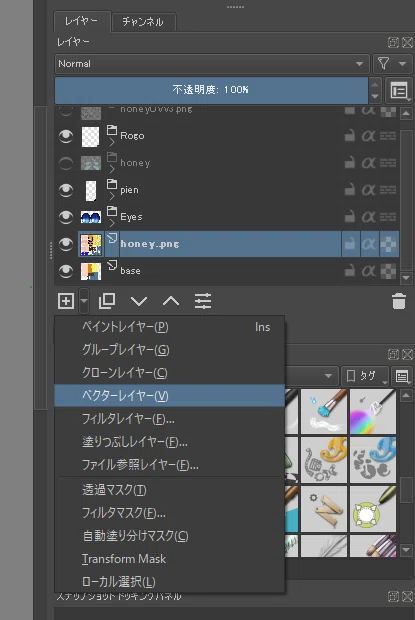Adjust the opacity 100% slider
Screen dimensions: 415x620
click(211, 90)
